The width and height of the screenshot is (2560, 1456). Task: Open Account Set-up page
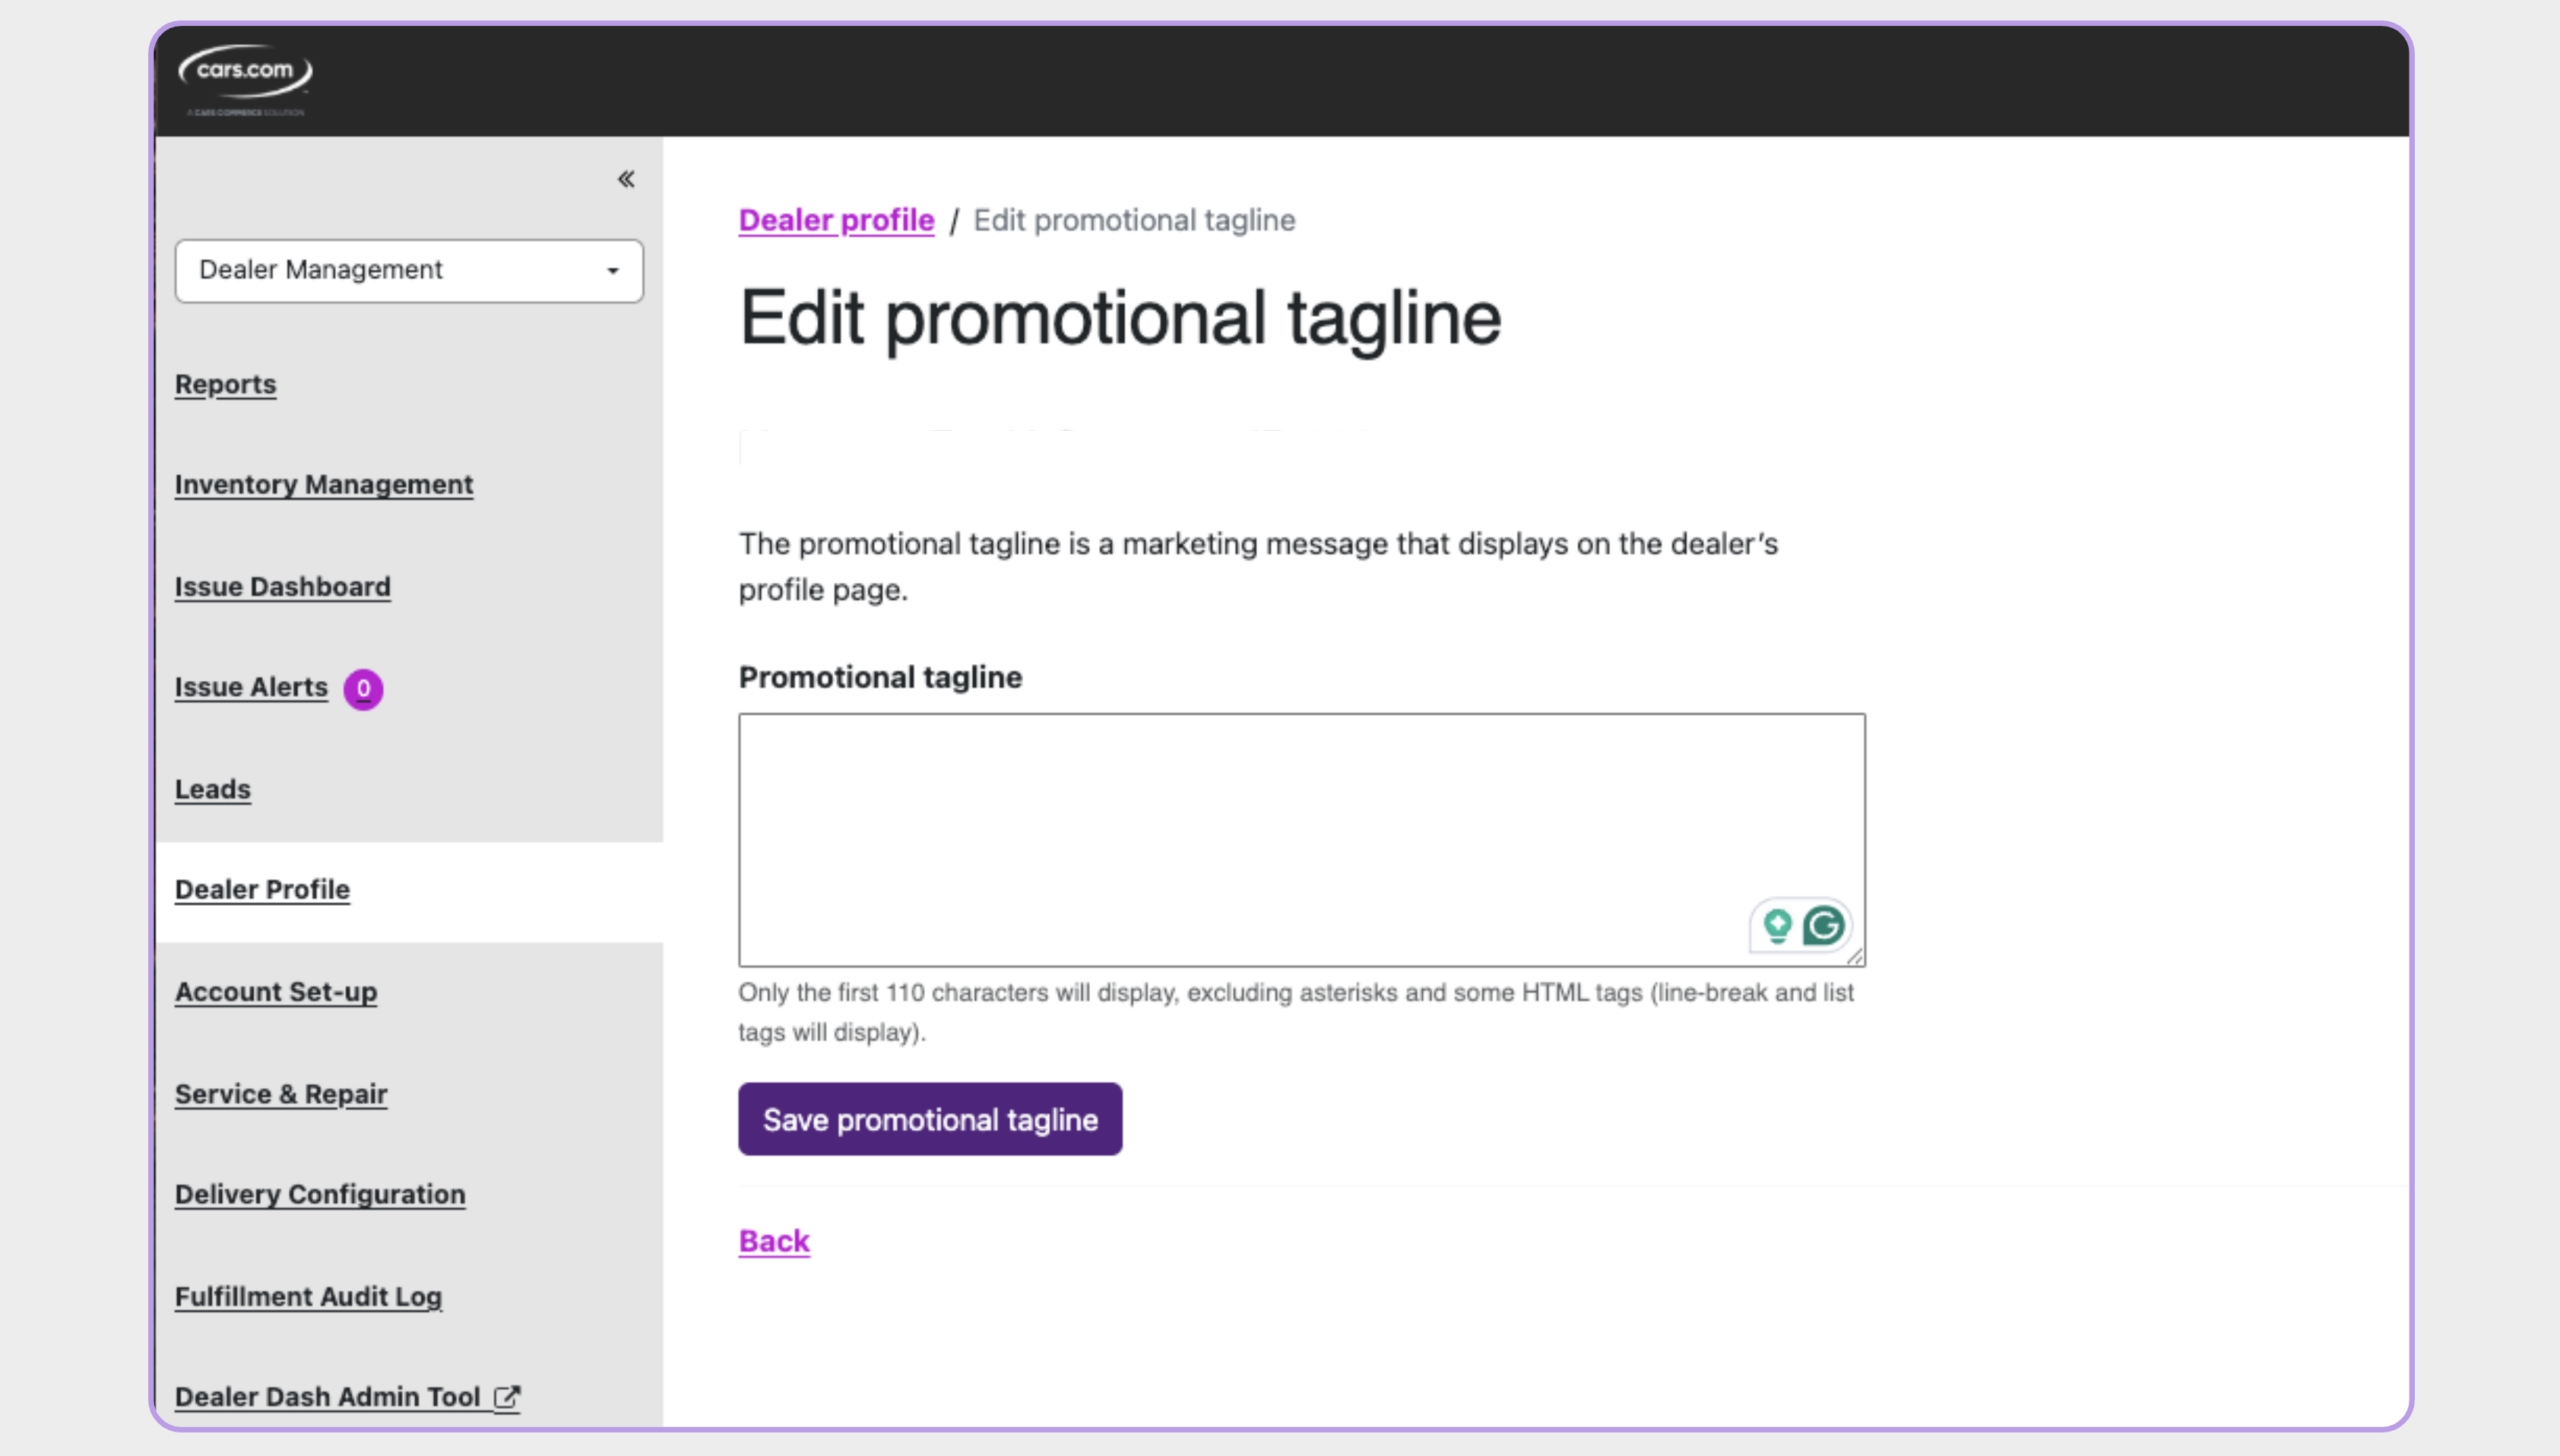pyautogui.click(x=276, y=992)
